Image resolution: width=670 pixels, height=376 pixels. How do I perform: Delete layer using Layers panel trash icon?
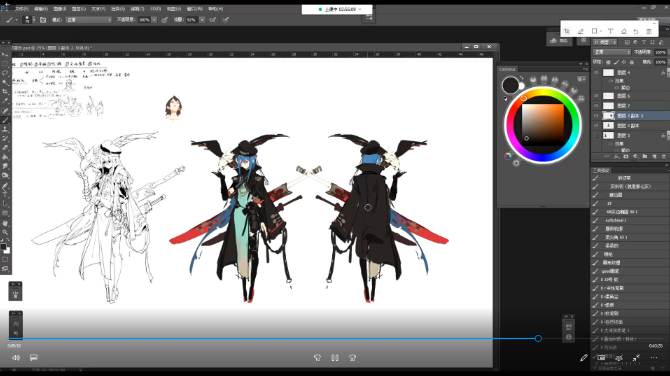tap(663, 157)
